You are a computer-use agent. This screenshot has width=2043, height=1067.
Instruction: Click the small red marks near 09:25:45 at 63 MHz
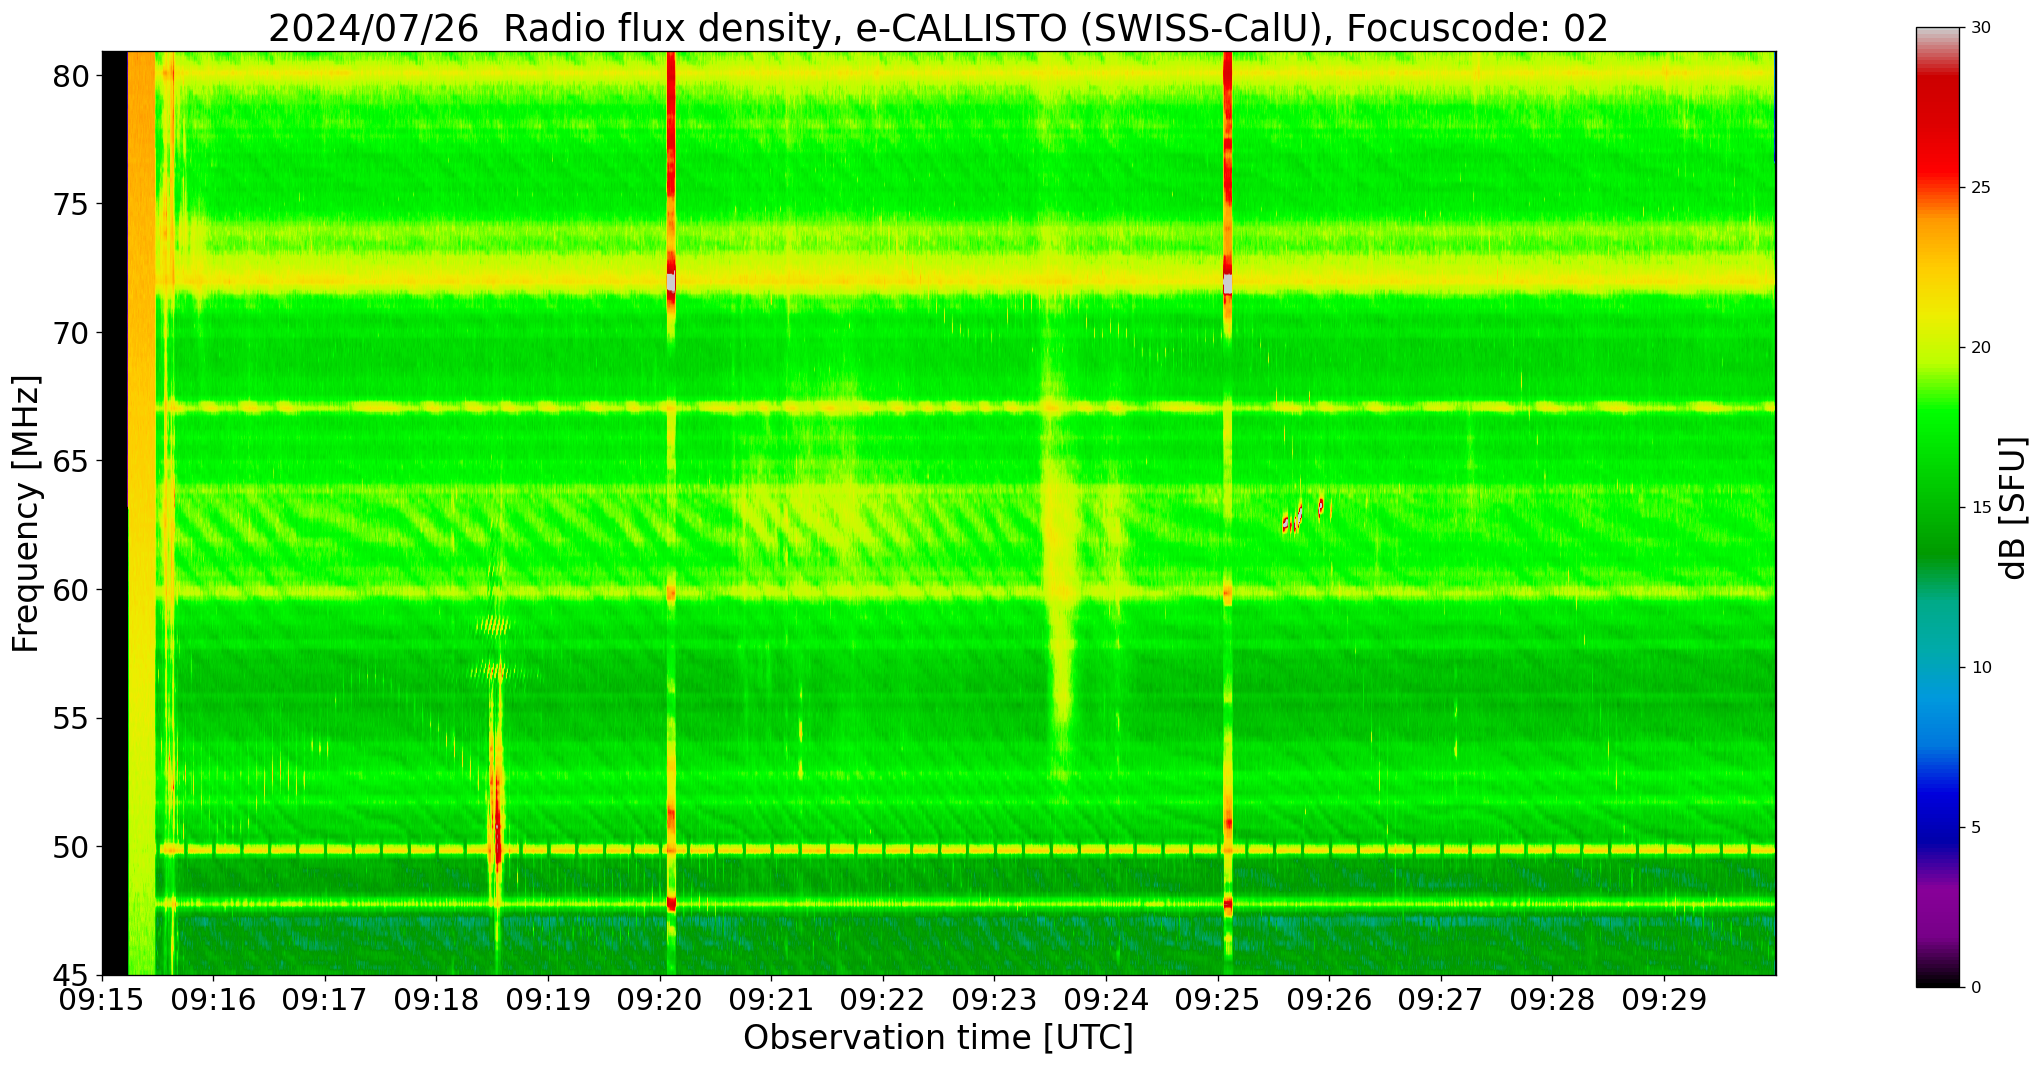pyautogui.click(x=1302, y=516)
